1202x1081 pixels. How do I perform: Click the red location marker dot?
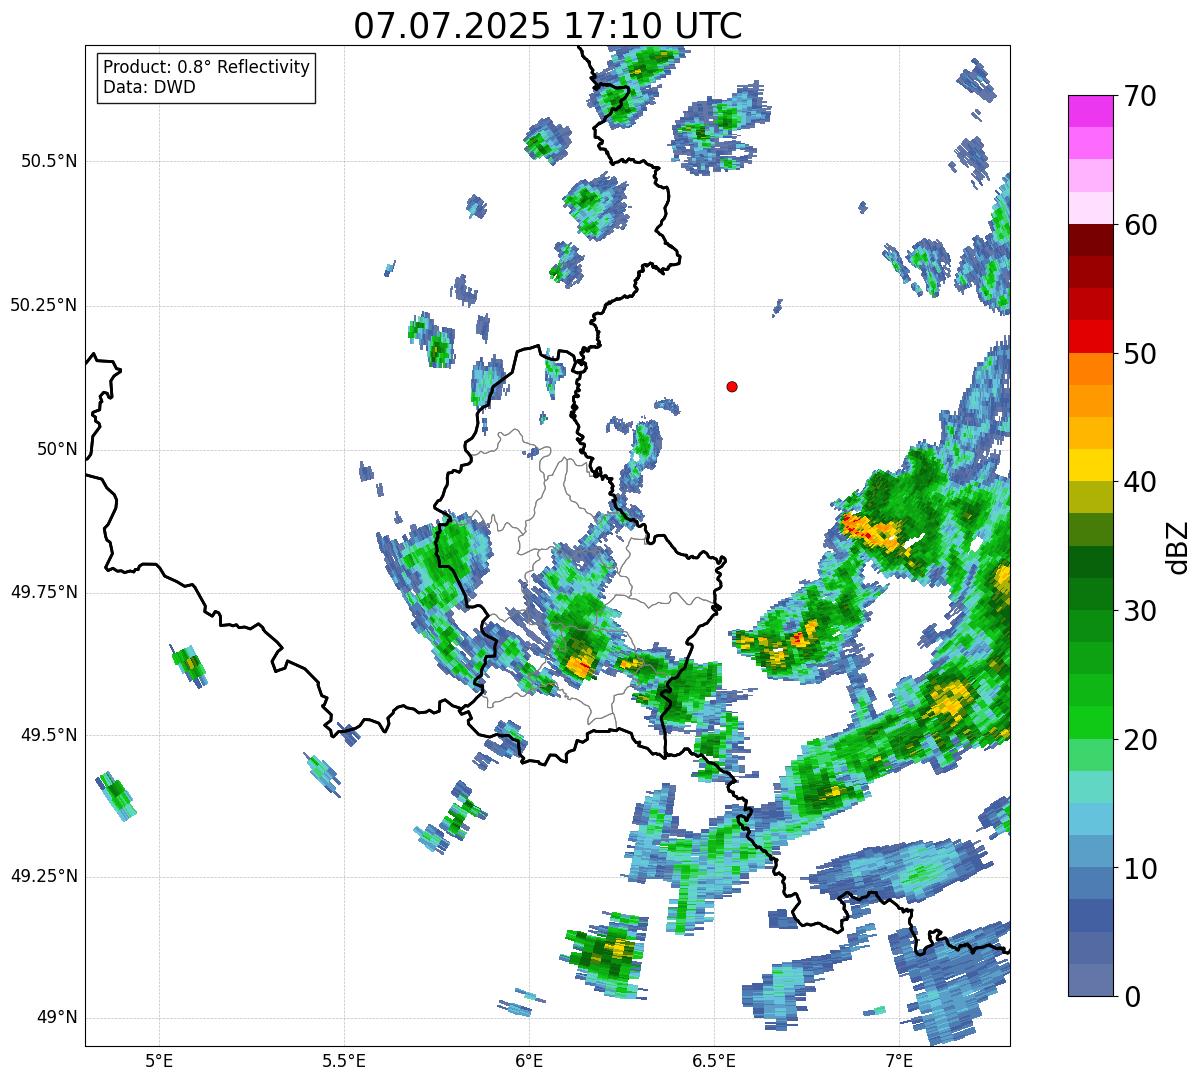(732, 386)
